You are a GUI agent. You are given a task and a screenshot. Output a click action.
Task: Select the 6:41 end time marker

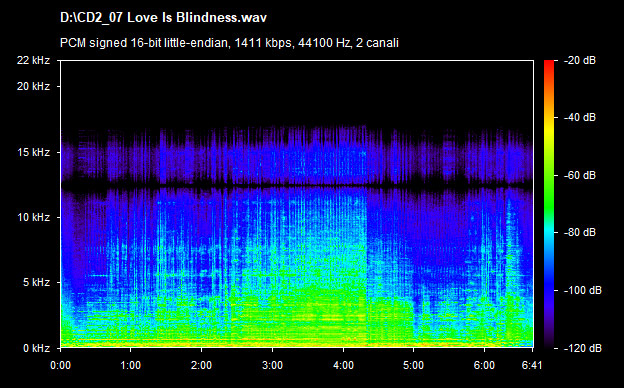click(x=532, y=365)
